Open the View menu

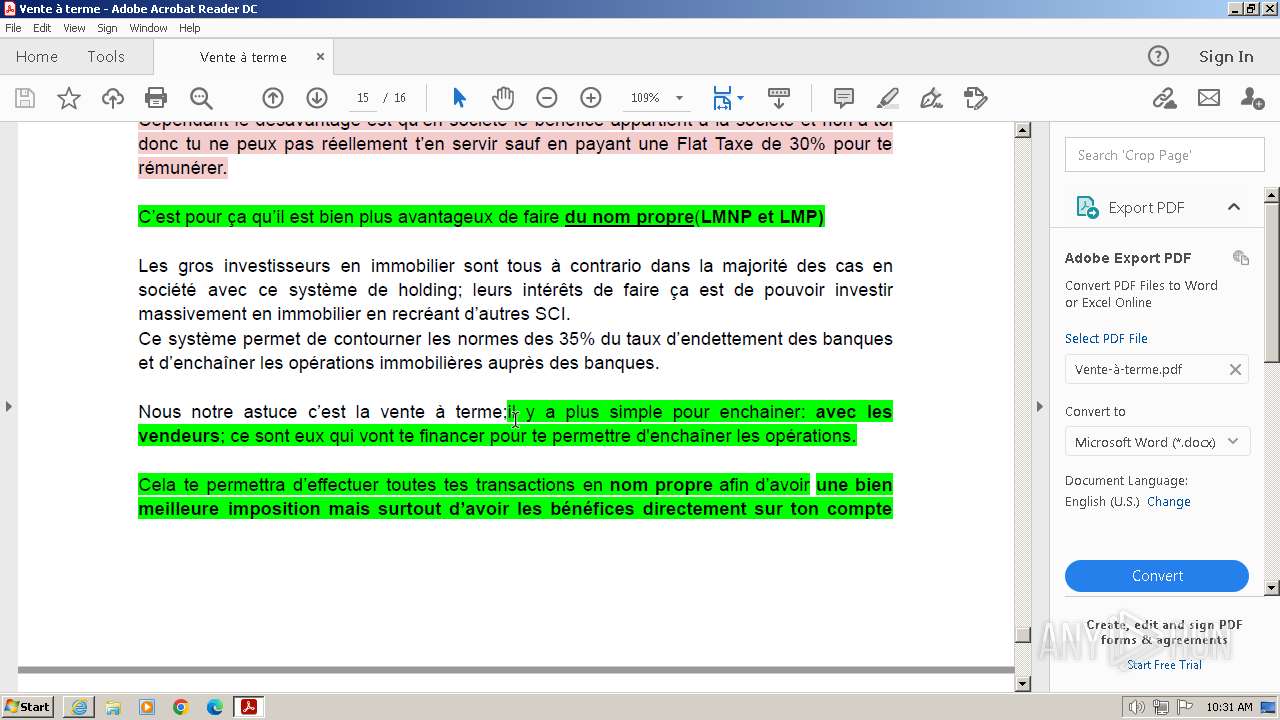coord(74,28)
